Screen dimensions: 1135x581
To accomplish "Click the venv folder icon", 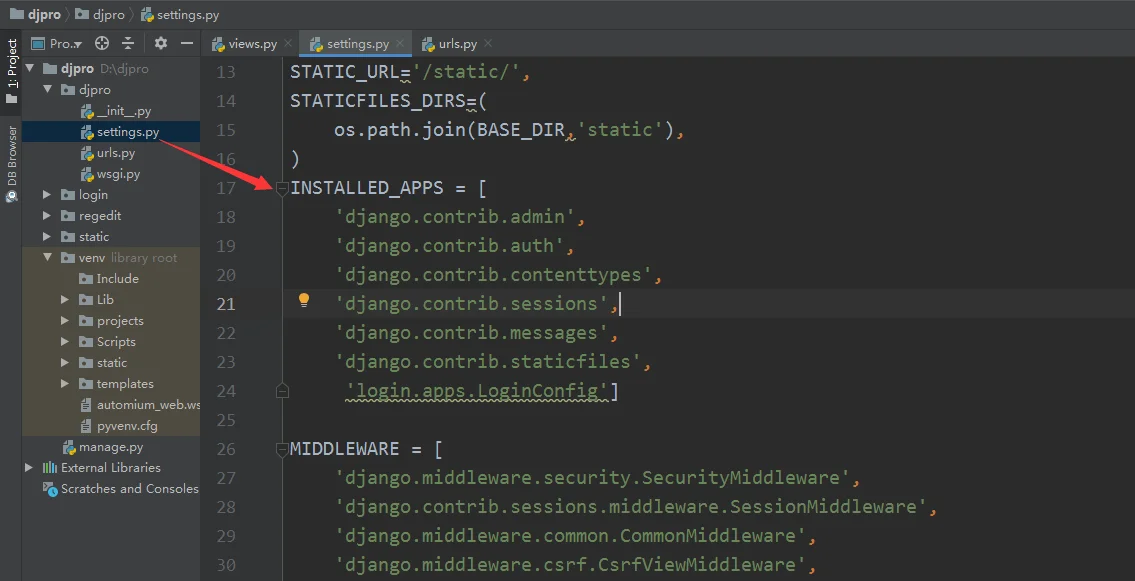I will coord(68,258).
